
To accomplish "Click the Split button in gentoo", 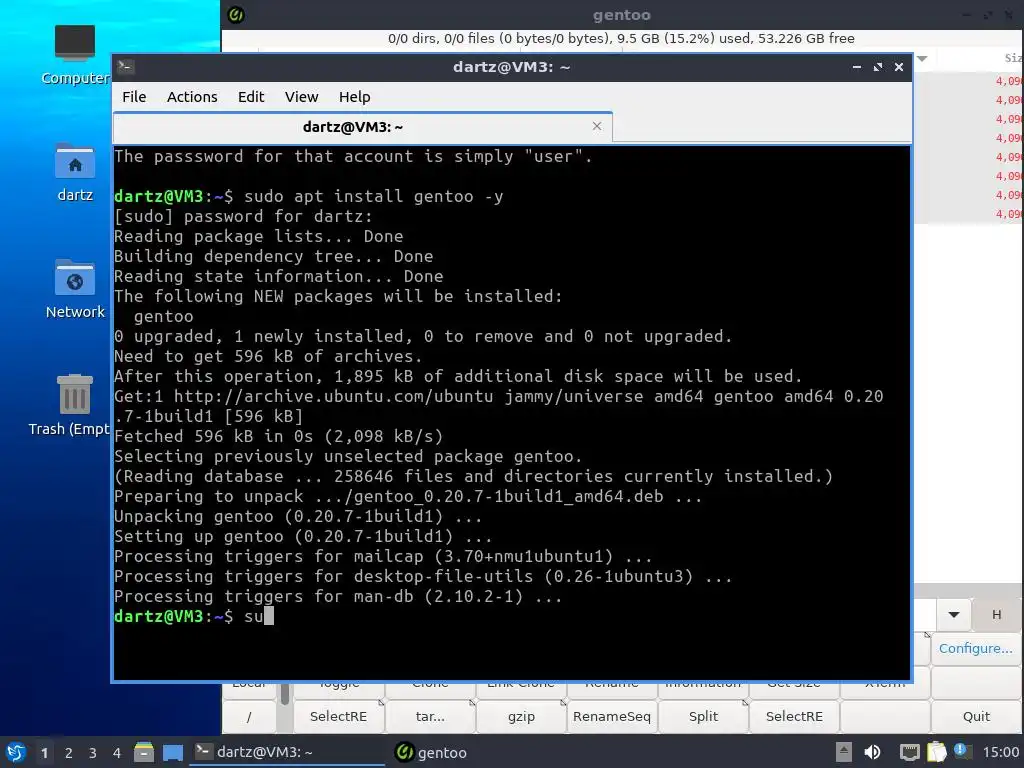I will pos(703,716).
